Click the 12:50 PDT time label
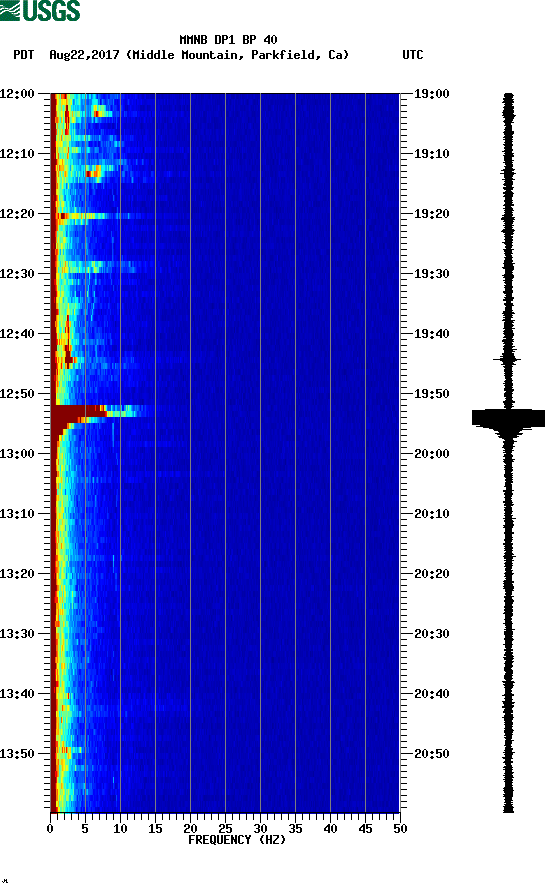Screen dimensions: 552x892 tap(18, 394)
